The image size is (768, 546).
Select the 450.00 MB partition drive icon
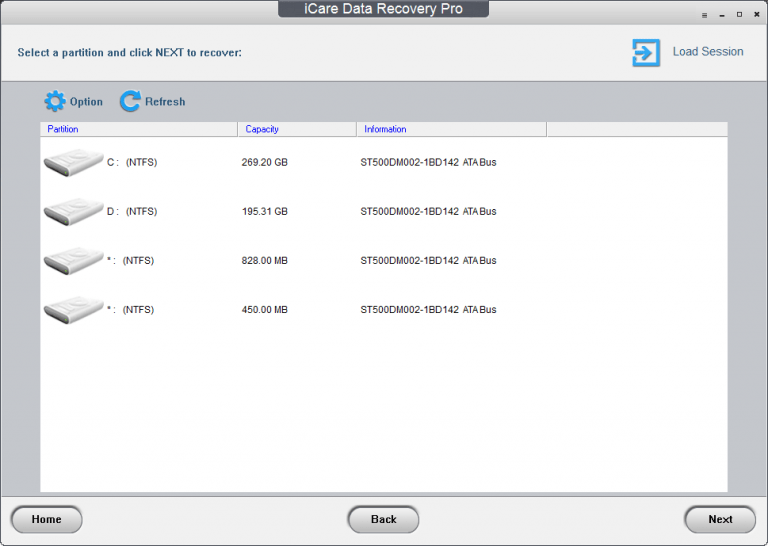(x=73, y=309)
